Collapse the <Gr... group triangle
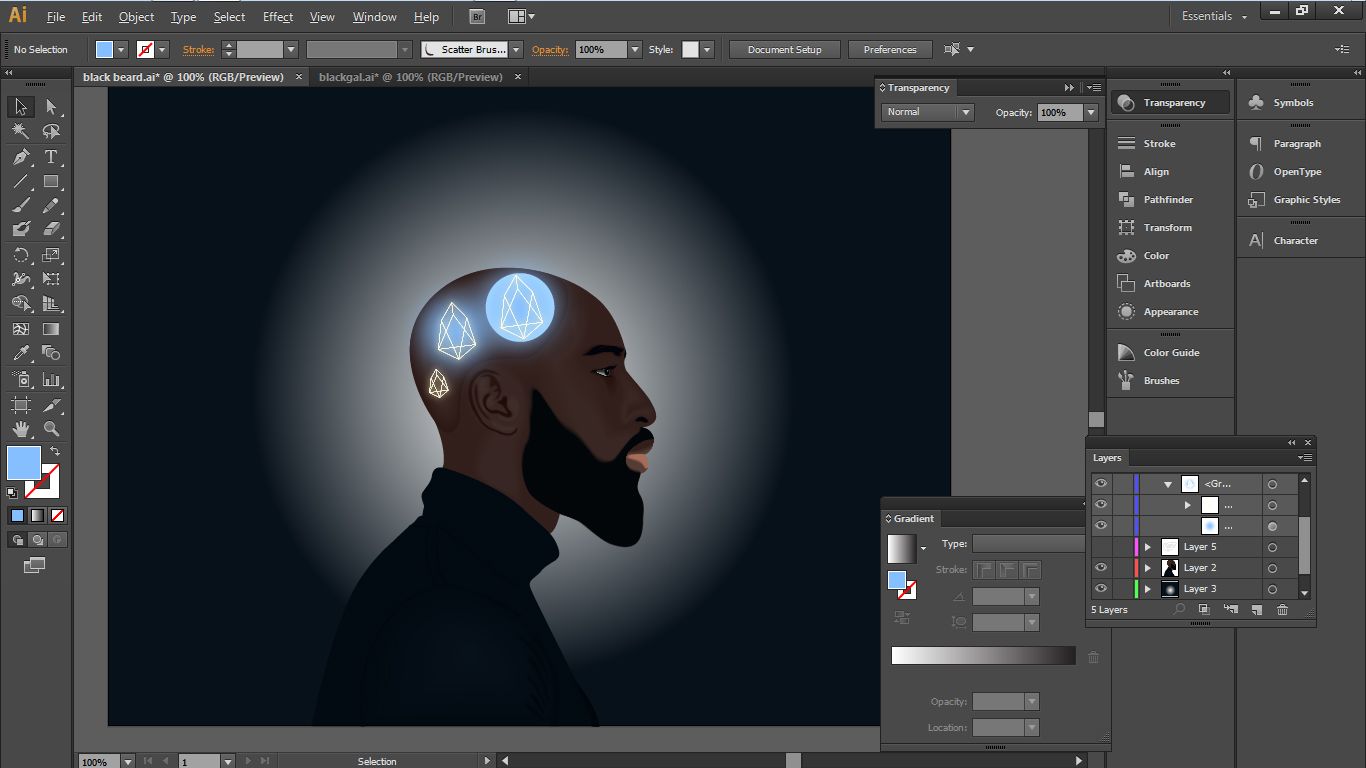 click(1168, 484)
